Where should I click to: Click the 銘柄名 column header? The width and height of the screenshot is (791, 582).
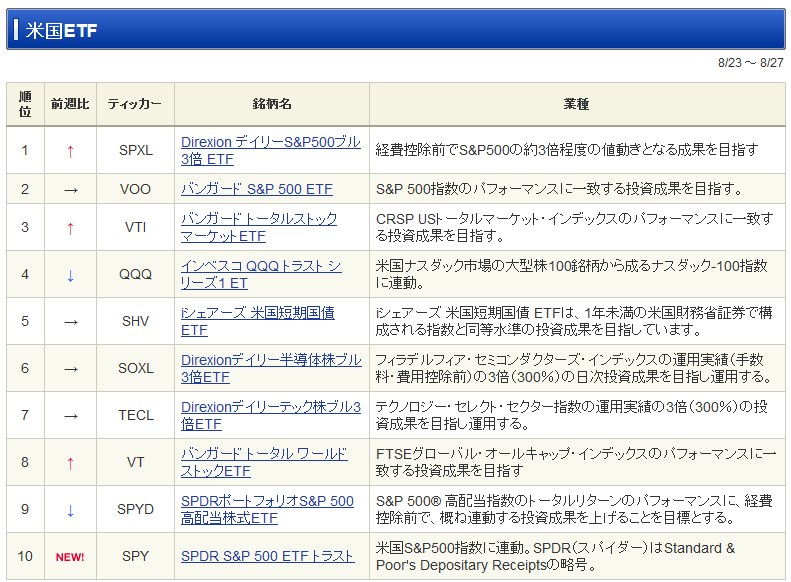pos(272,104)
